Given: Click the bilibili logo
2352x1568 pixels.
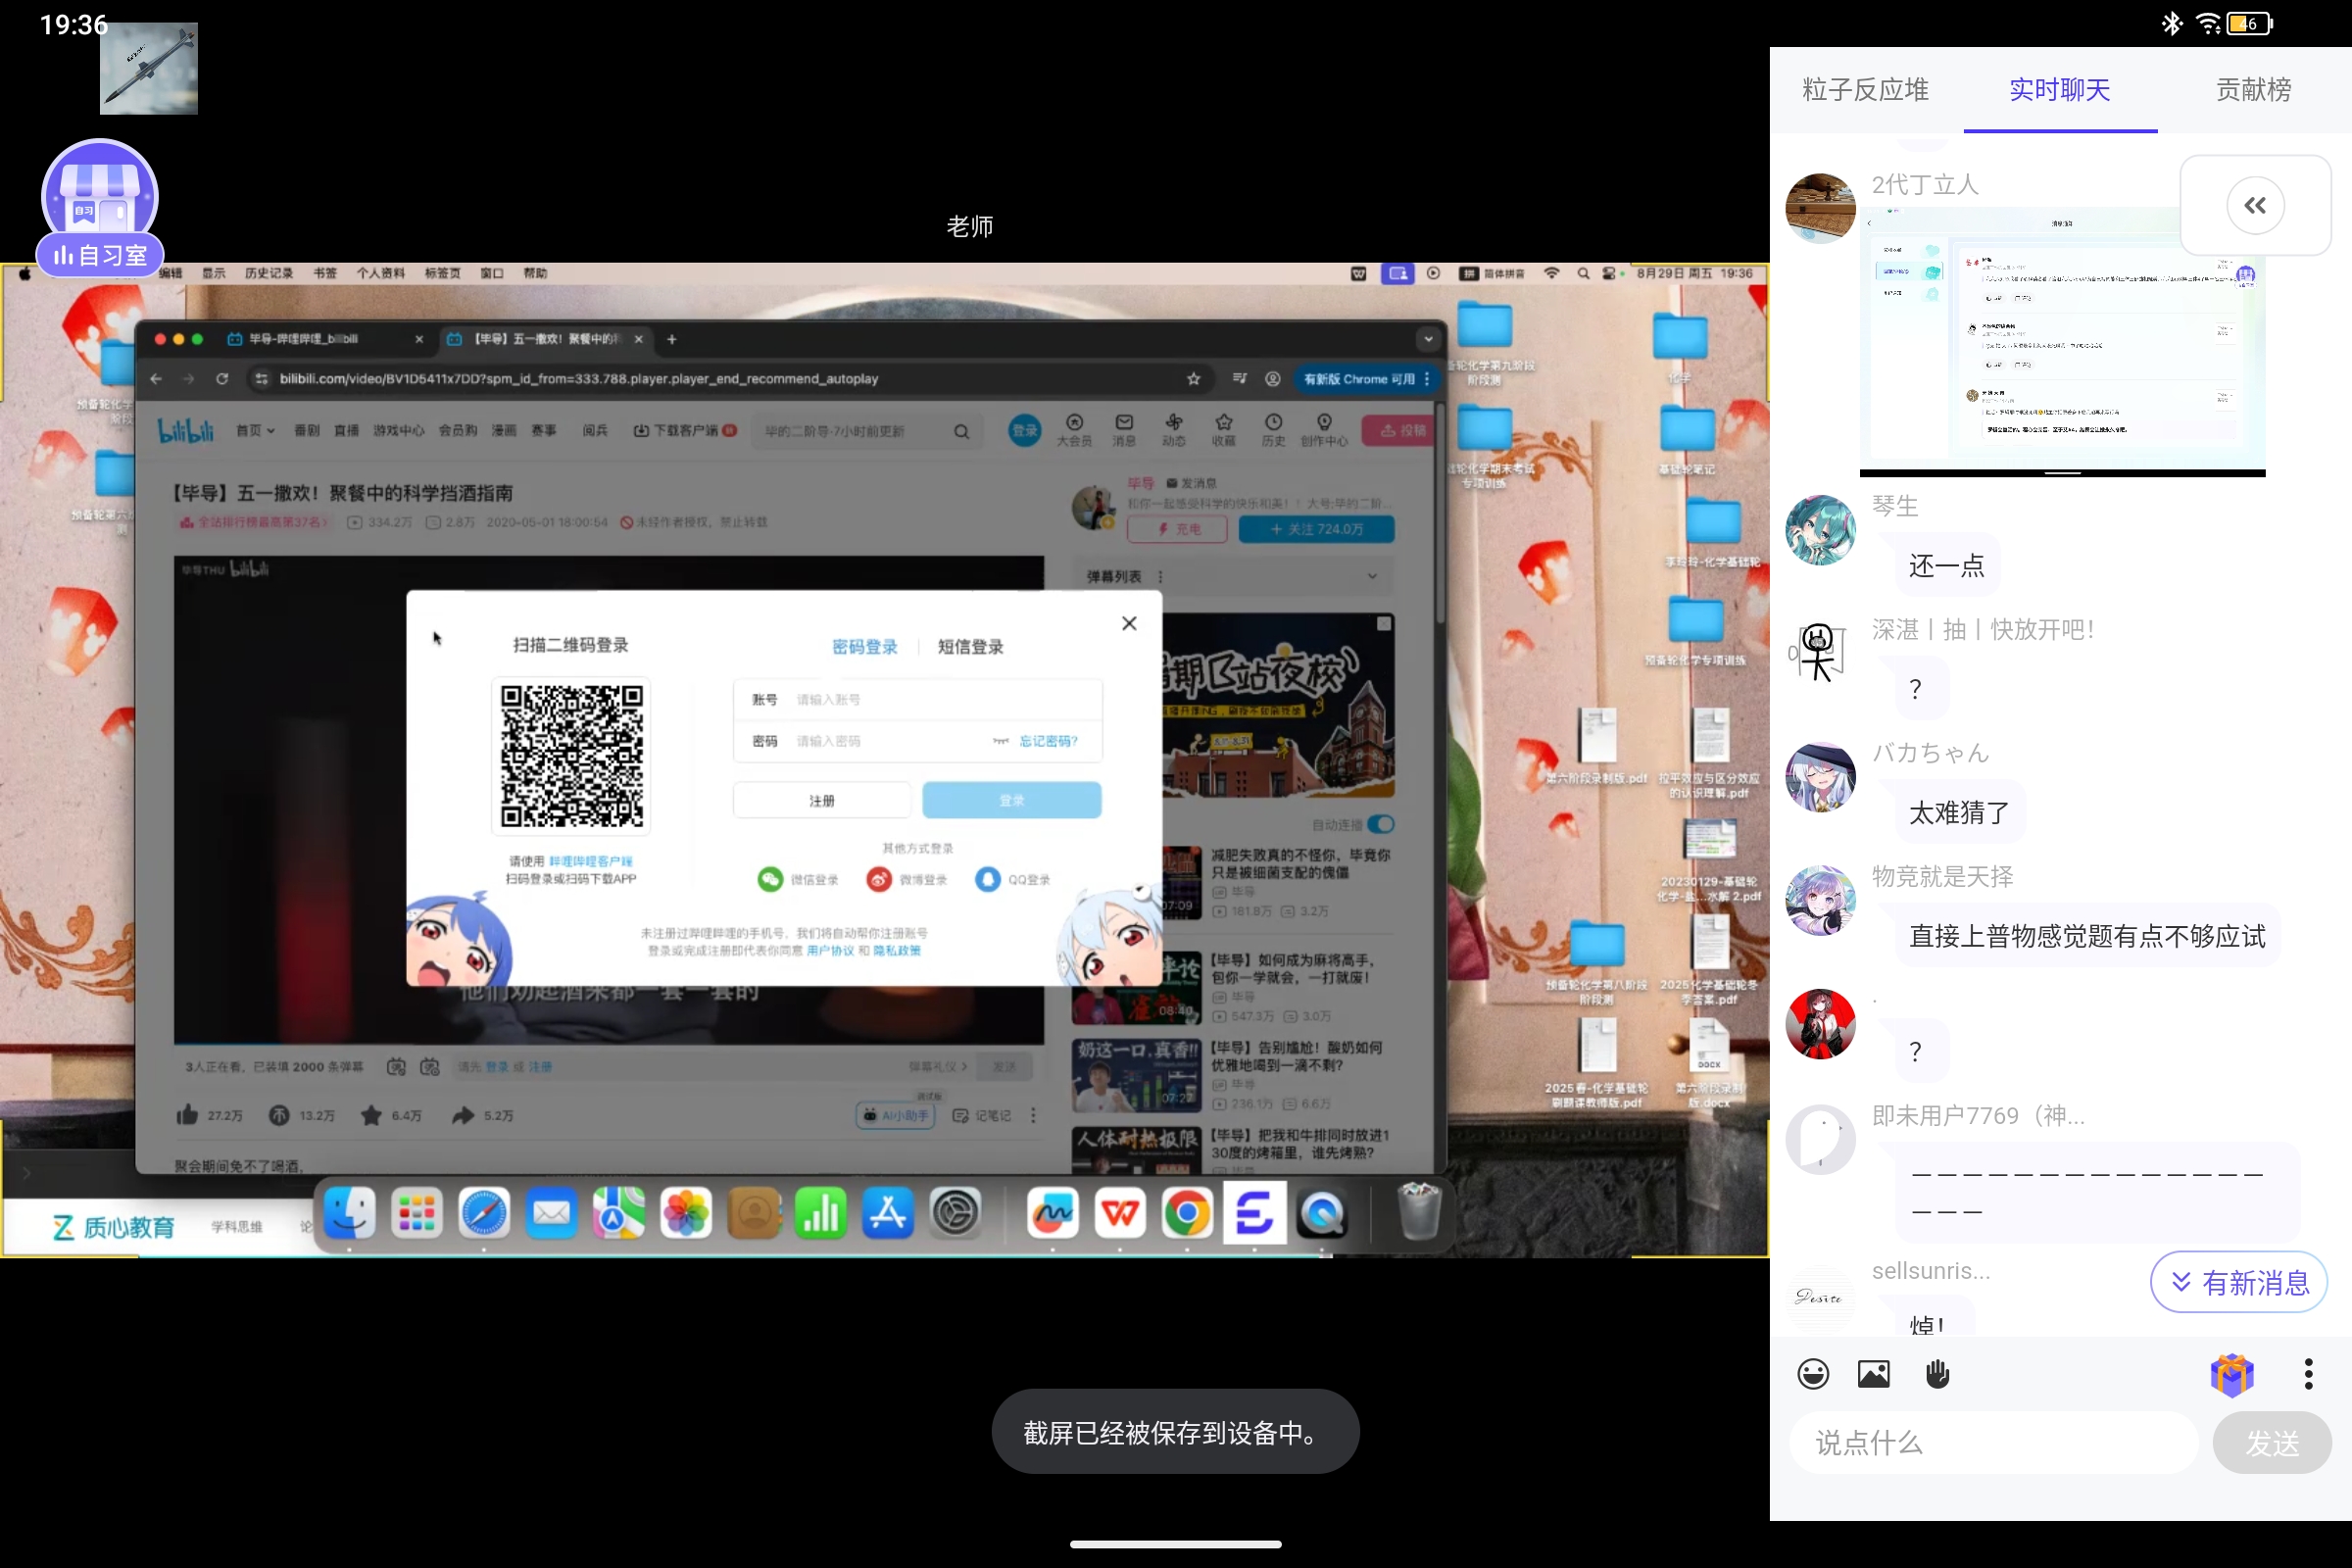Looking at the screenshot, I should pos(186,430).
